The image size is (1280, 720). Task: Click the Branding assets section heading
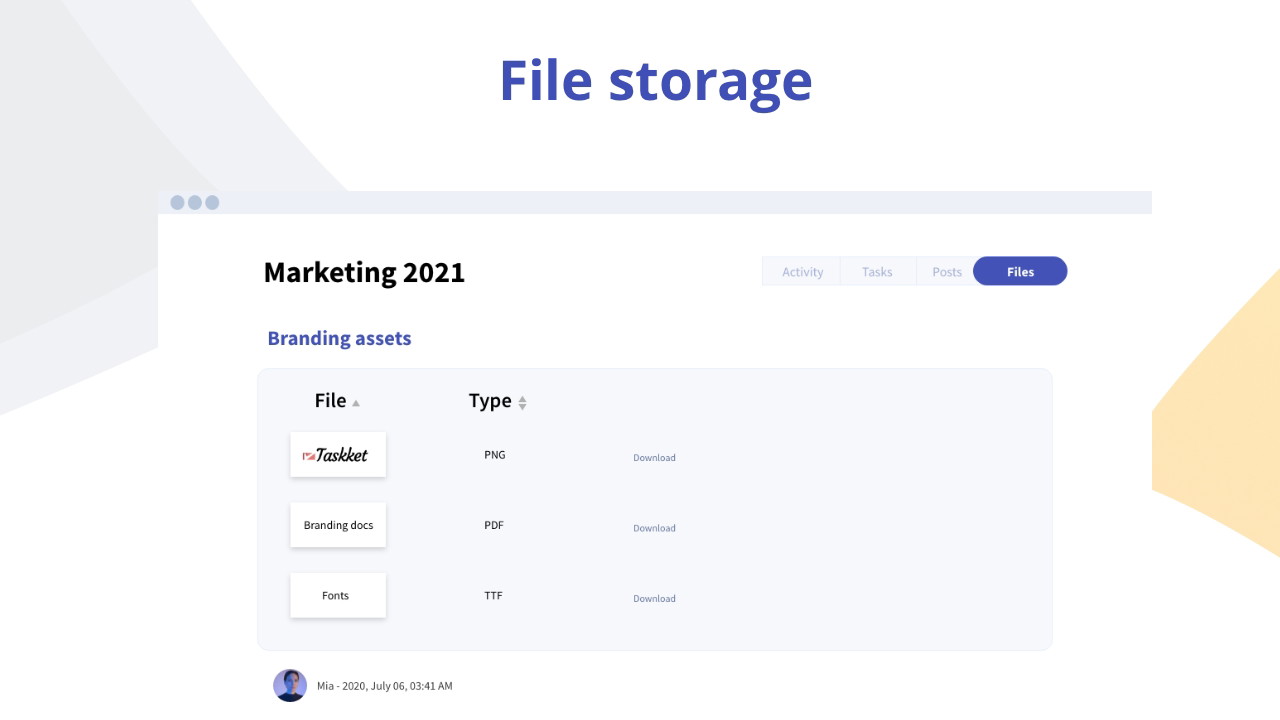coord(339,338)
